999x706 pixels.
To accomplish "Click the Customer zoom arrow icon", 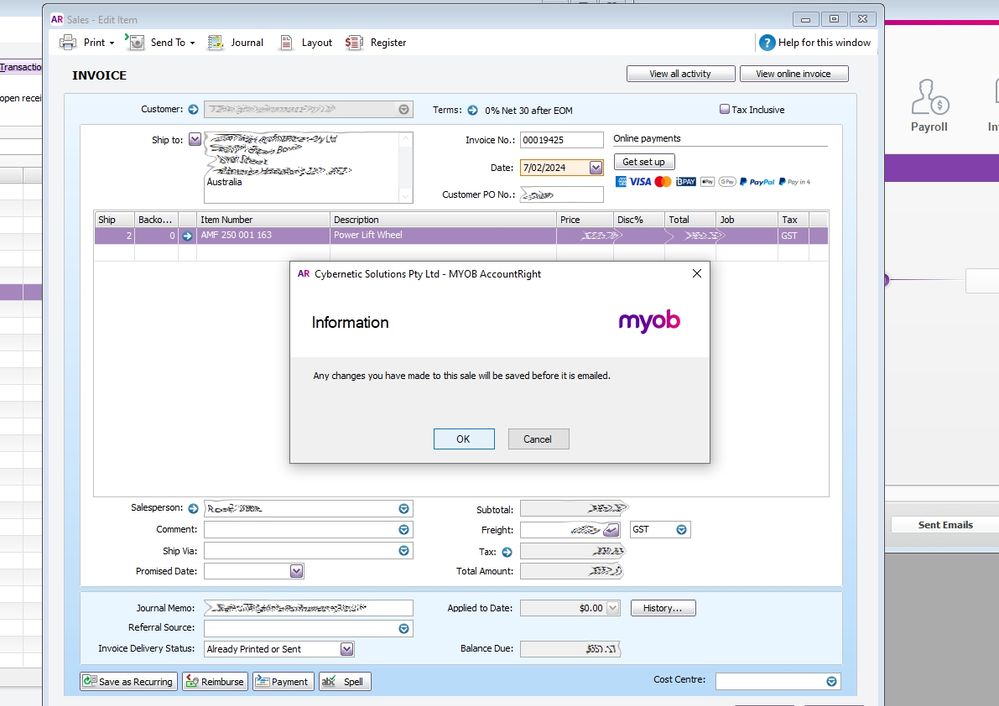I will point(194,110).
